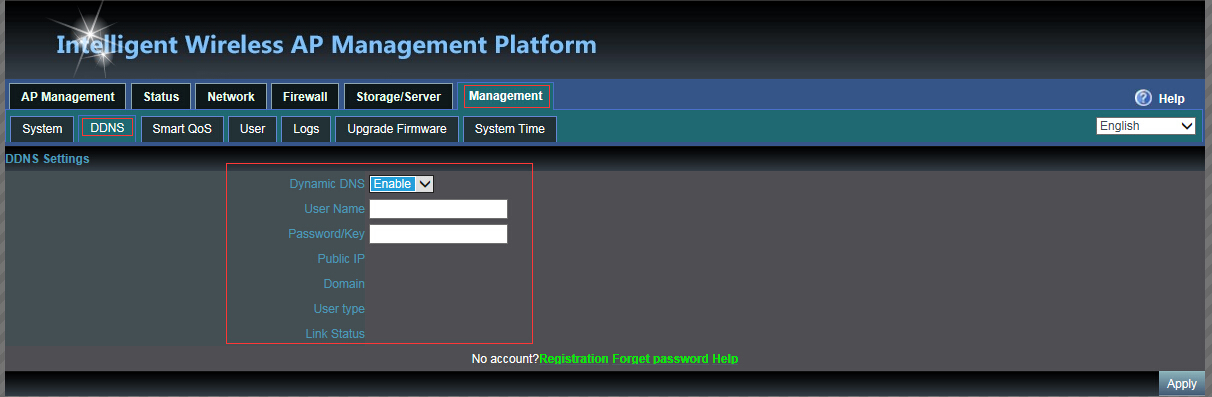Follow the Registration link
Viewport: 1212px width, 397px height.
(x=574, y=358)
